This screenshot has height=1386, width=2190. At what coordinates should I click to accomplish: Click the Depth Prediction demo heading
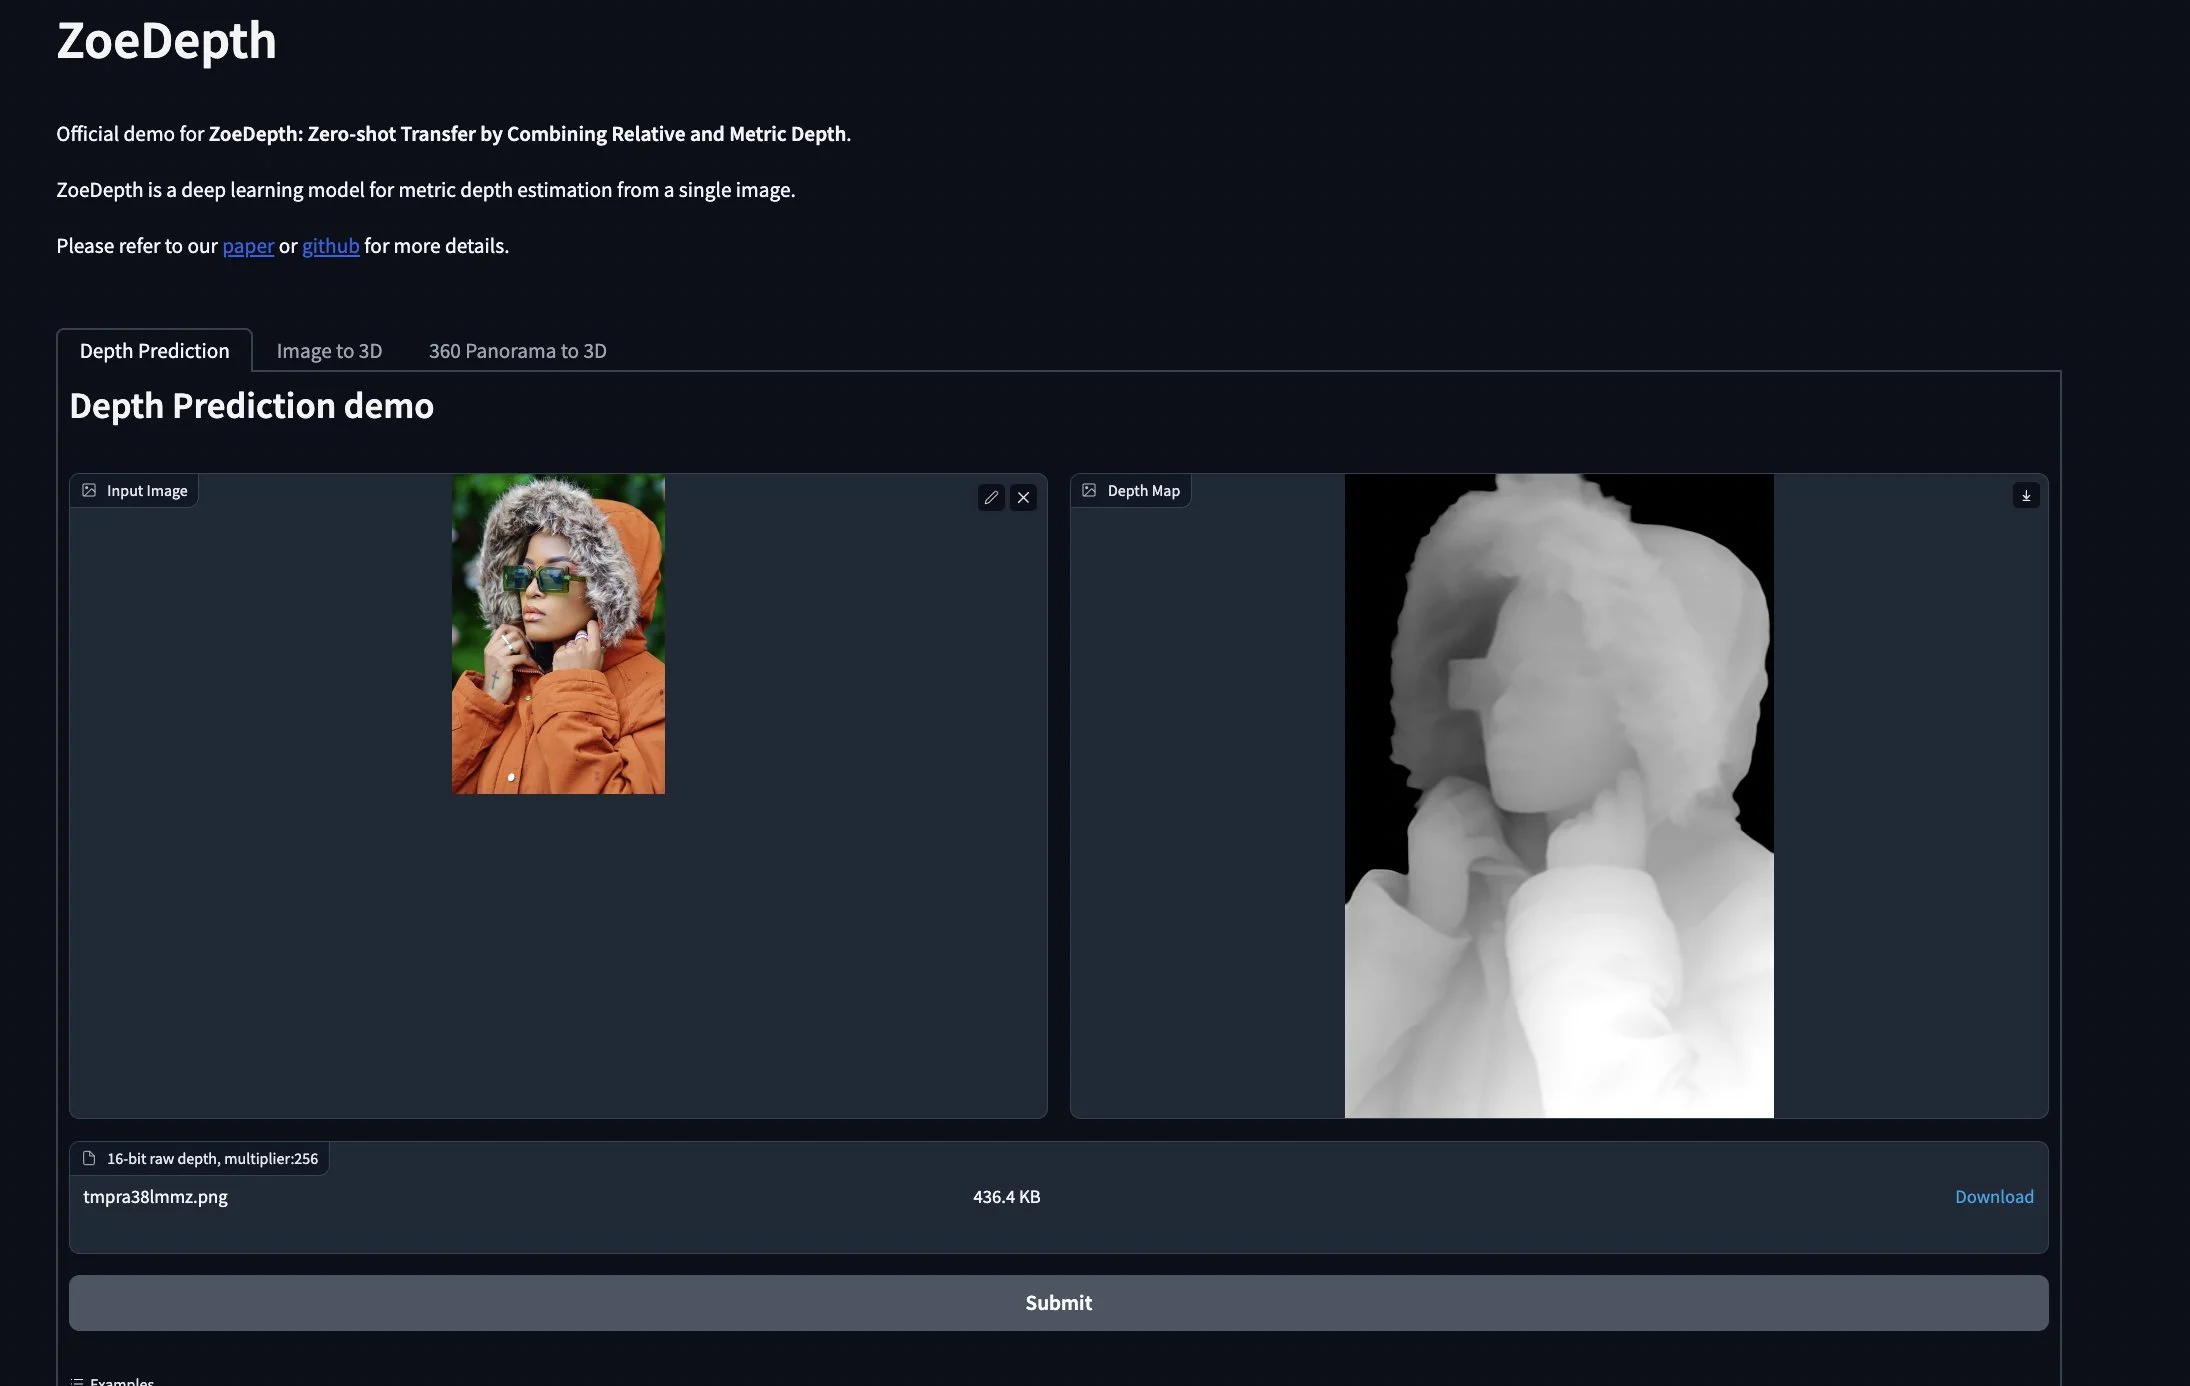(251, 406)
